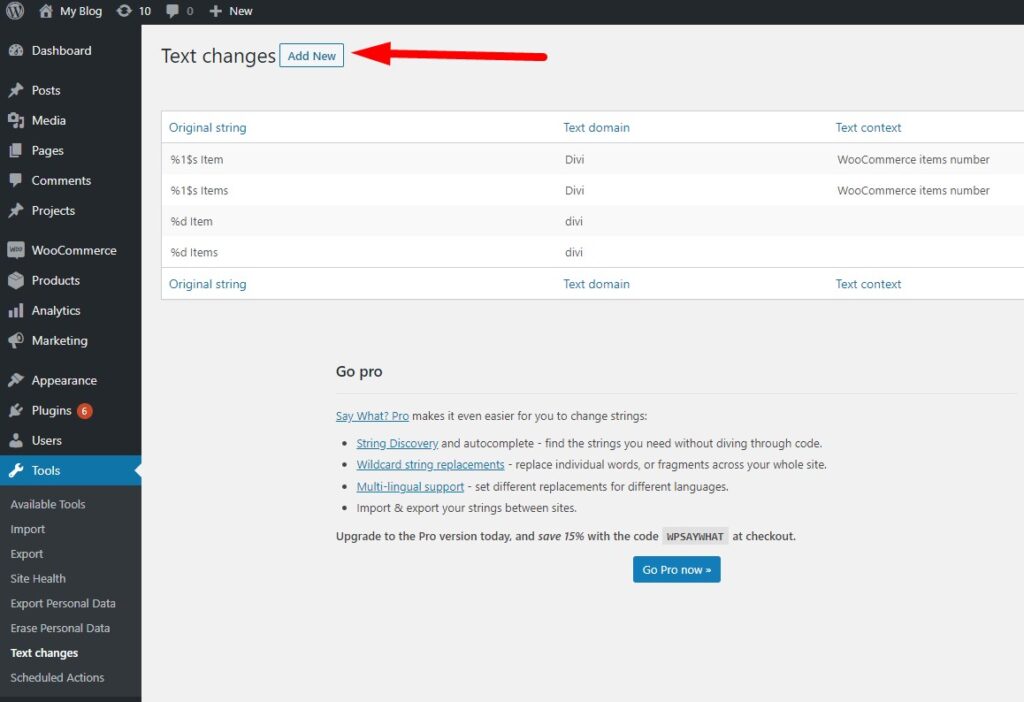The image size is (1024, 702).
Task: Click the Go Pro now button
Action: (677, 569)
